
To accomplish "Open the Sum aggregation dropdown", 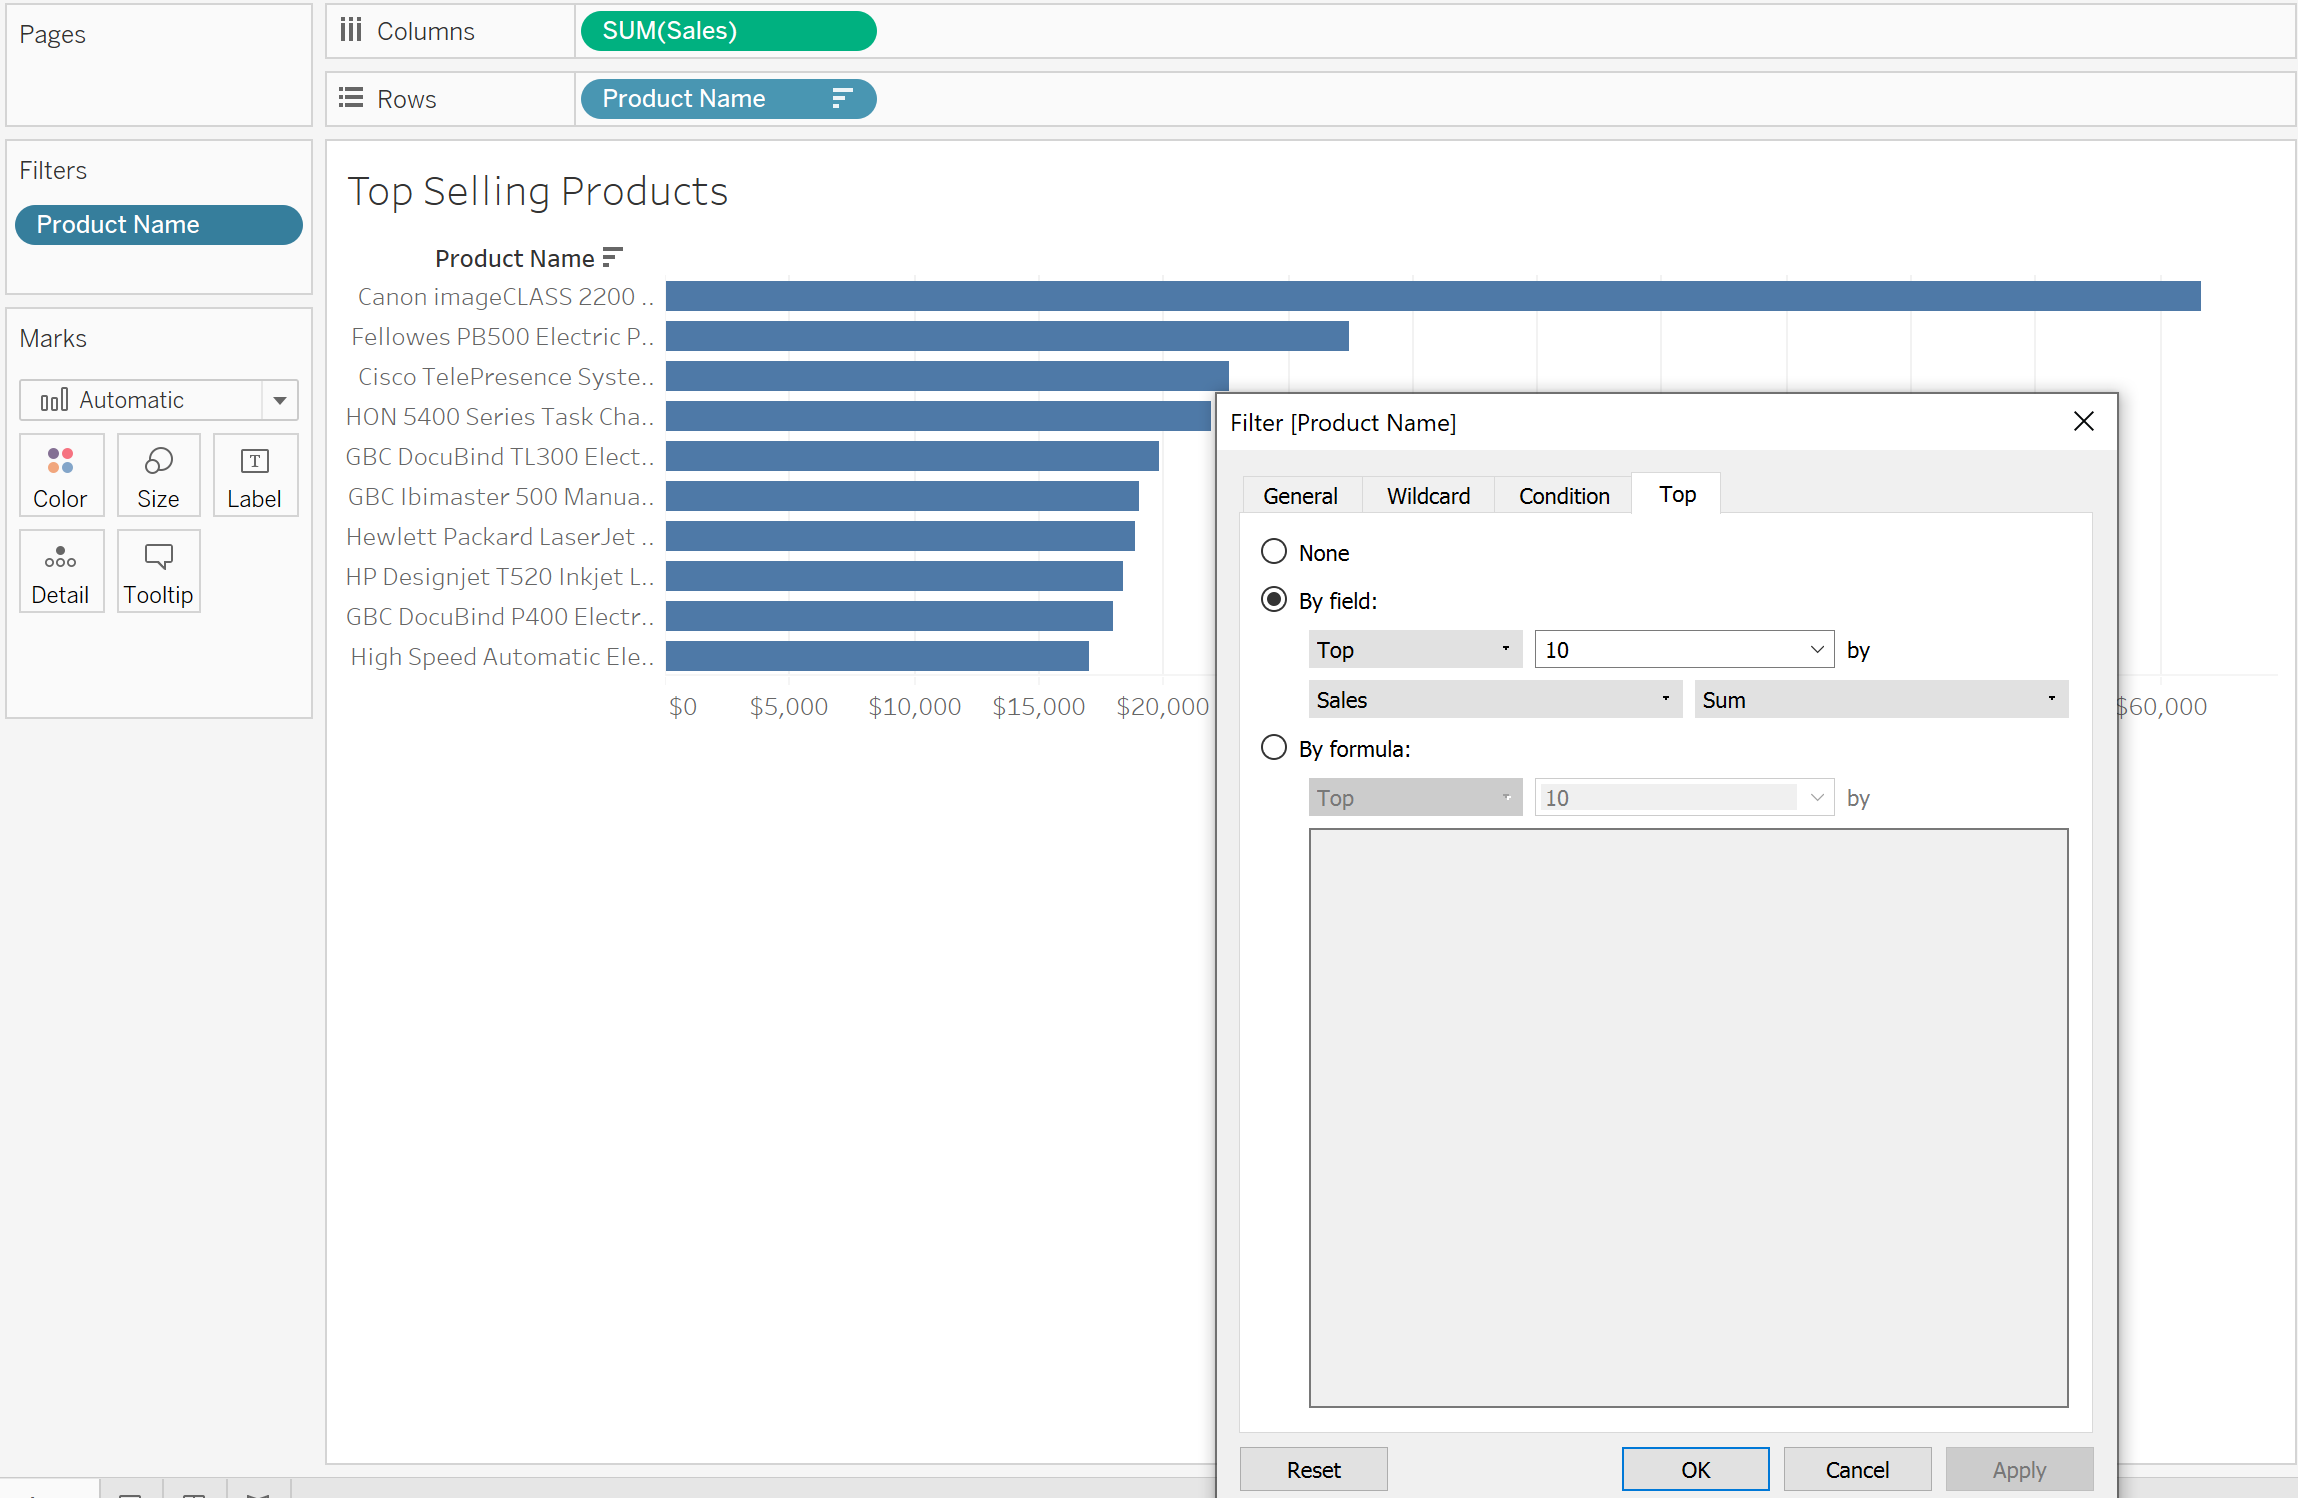I will (x=1880, y=699).
